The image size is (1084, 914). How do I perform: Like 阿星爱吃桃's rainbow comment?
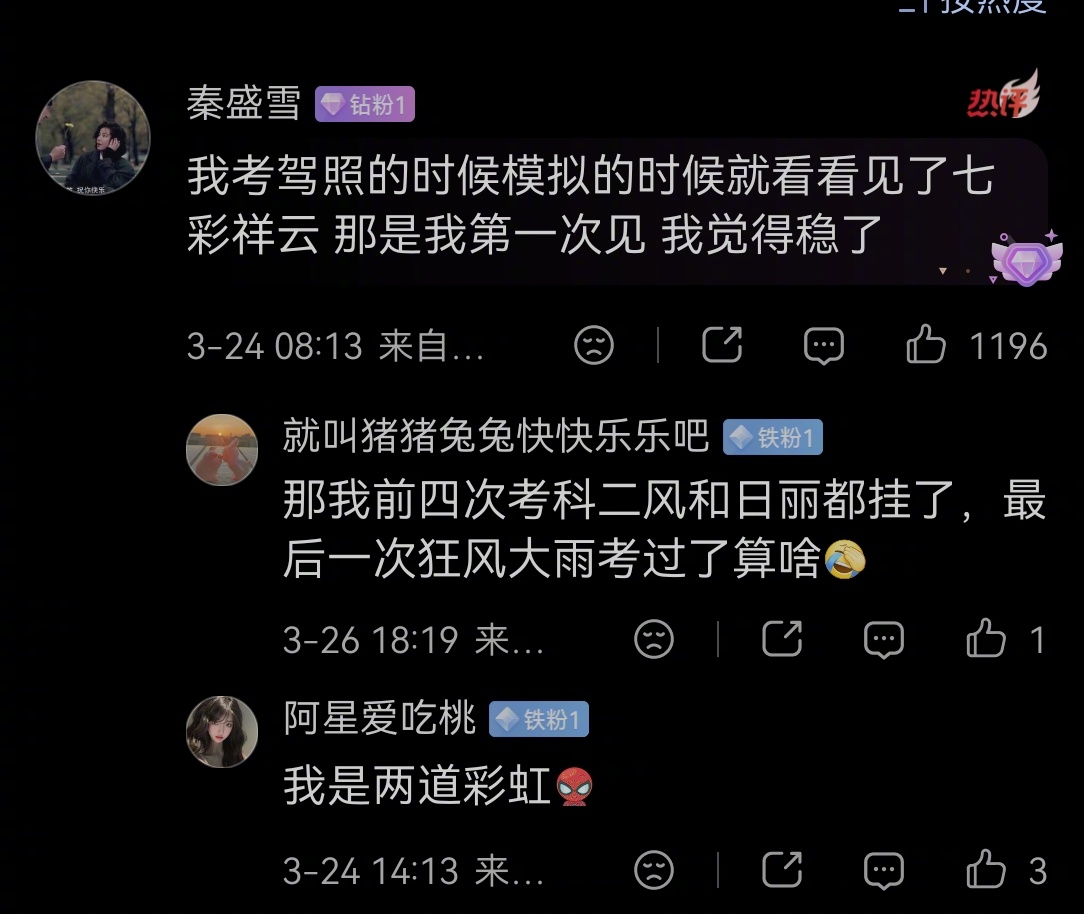[x=985, y=869]
